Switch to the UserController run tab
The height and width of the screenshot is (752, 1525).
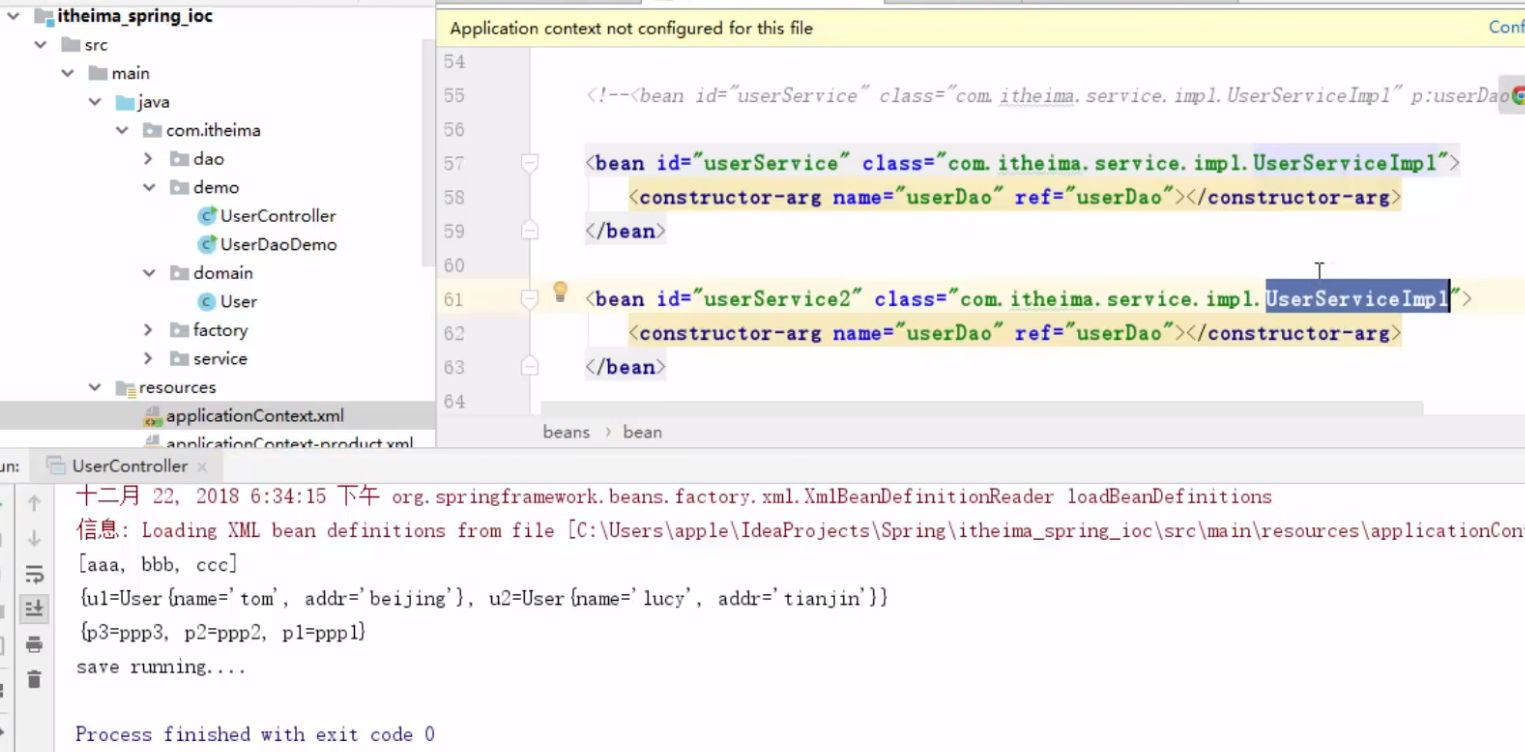(128, 465)
